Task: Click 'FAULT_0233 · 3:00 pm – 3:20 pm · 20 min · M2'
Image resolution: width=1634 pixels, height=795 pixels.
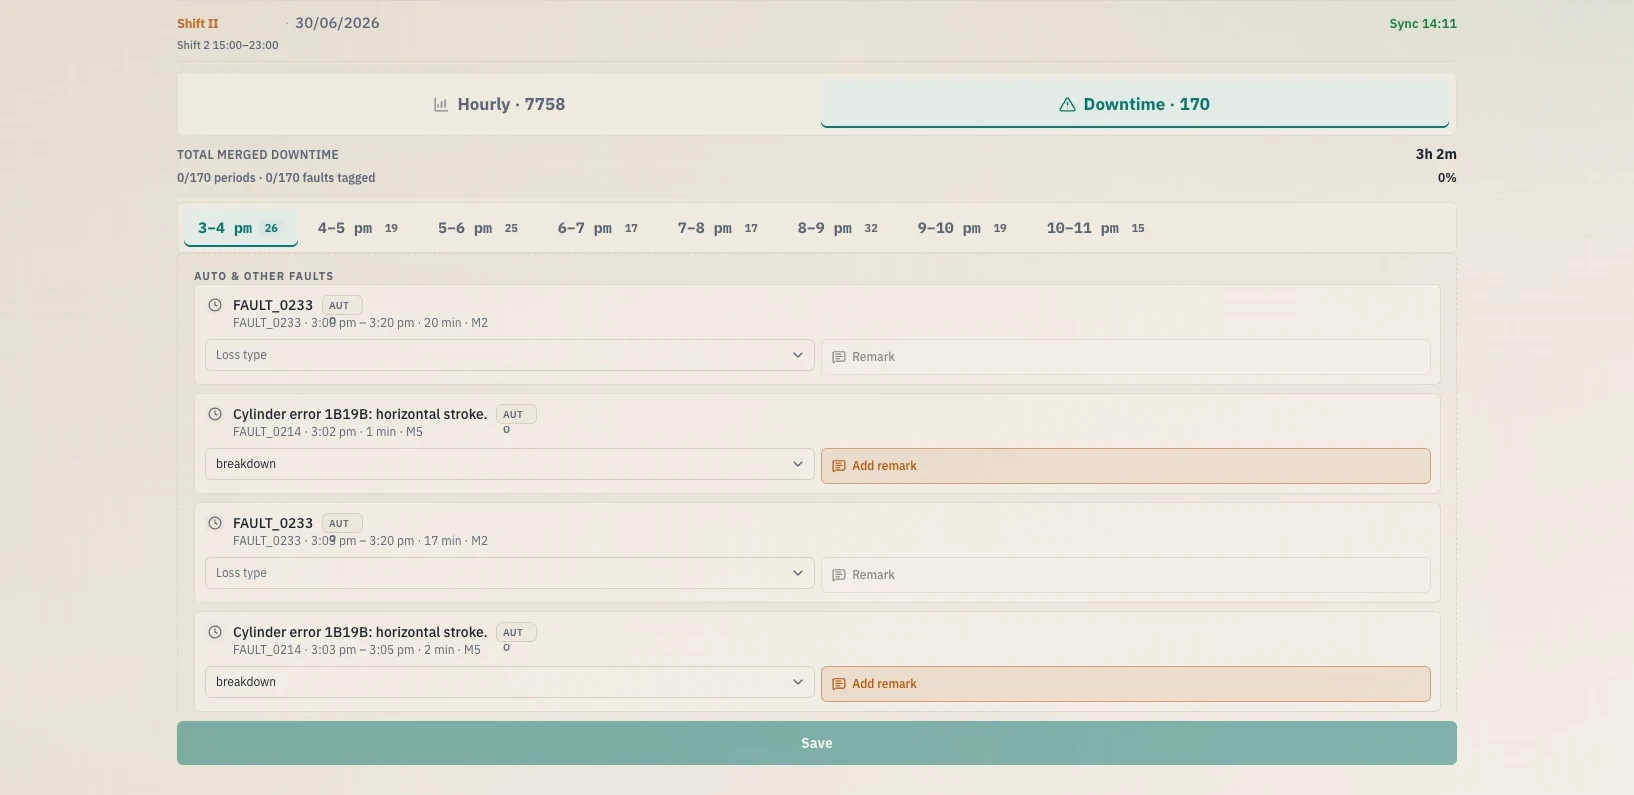Action: (360, 323)
